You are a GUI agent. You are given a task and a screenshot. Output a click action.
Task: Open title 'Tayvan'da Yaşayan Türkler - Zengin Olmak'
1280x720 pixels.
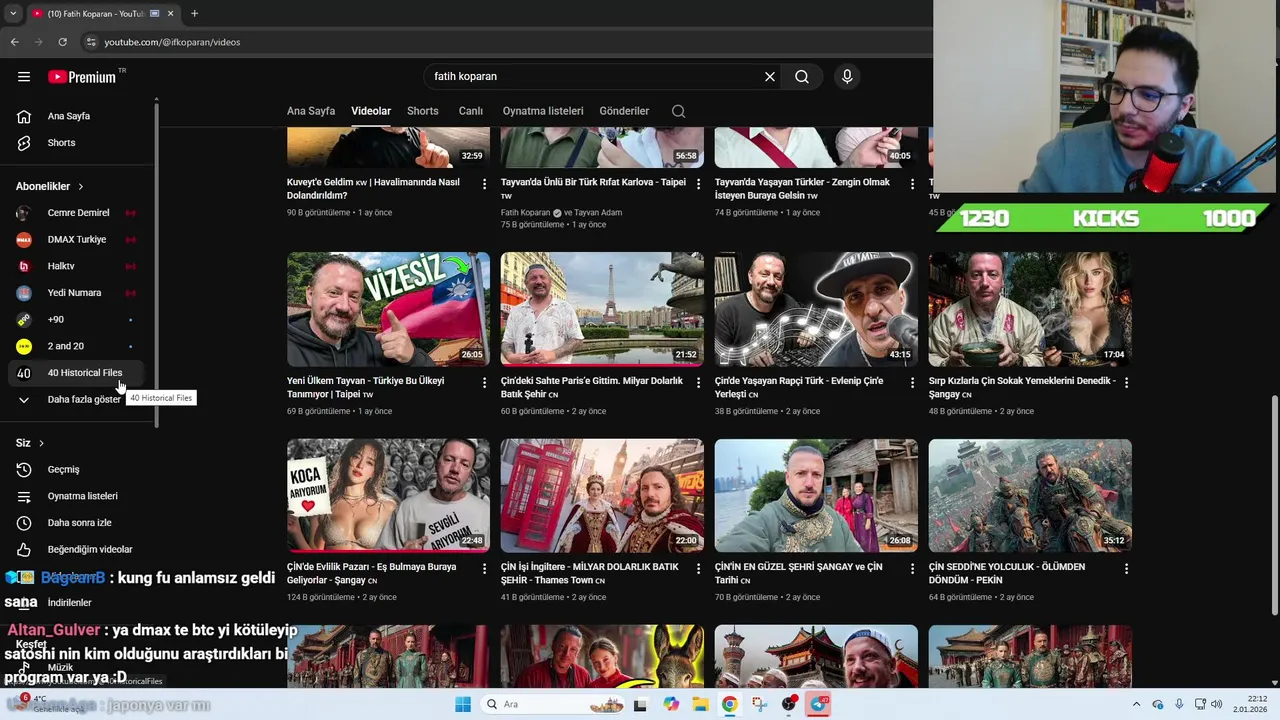point(802,189)
